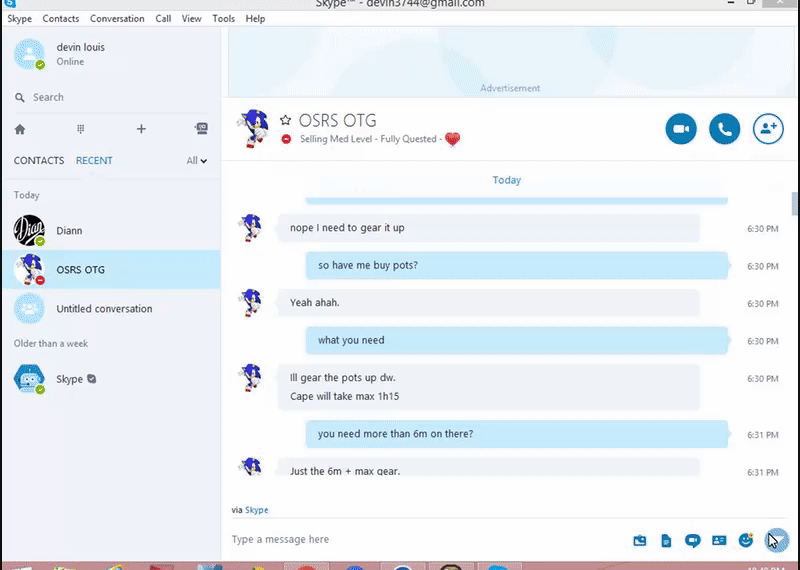Click the via Skype link
This screenshot has height=570, width=800.
click(256, 510)
